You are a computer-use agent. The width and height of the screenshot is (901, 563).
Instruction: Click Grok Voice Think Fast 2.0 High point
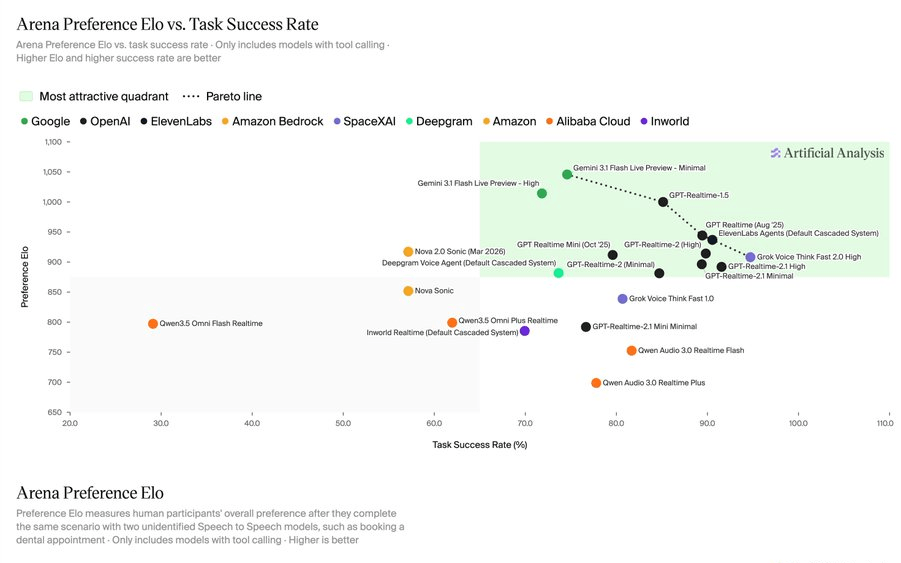pos(750,257)
